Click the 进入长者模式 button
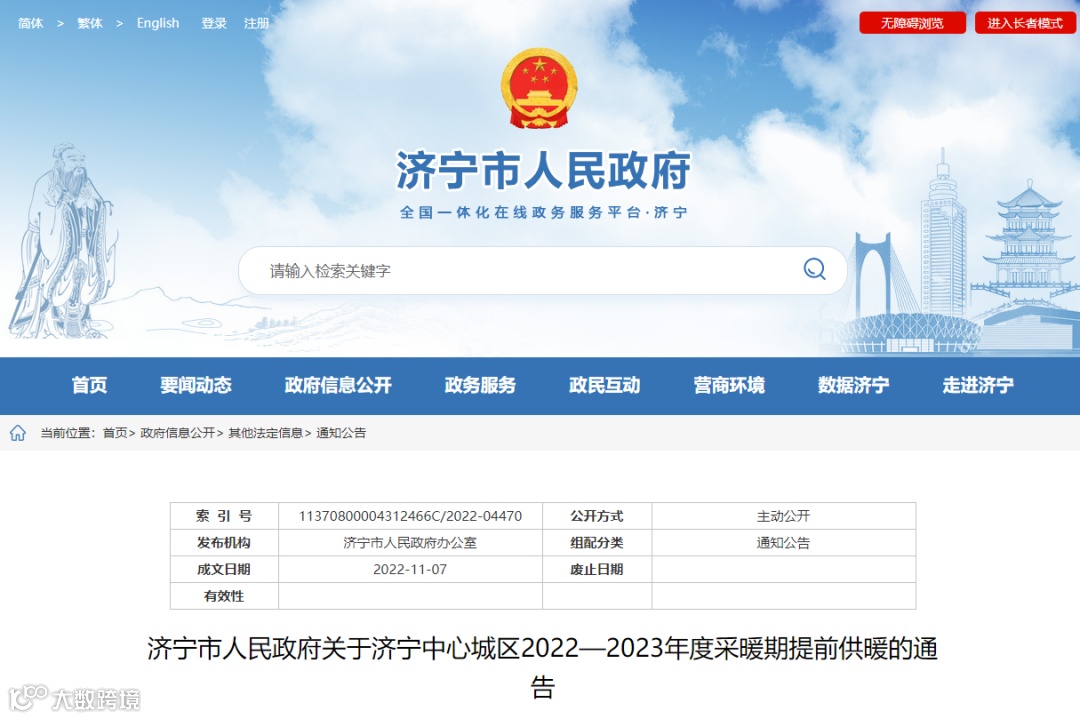 (x=1025, y=23)
